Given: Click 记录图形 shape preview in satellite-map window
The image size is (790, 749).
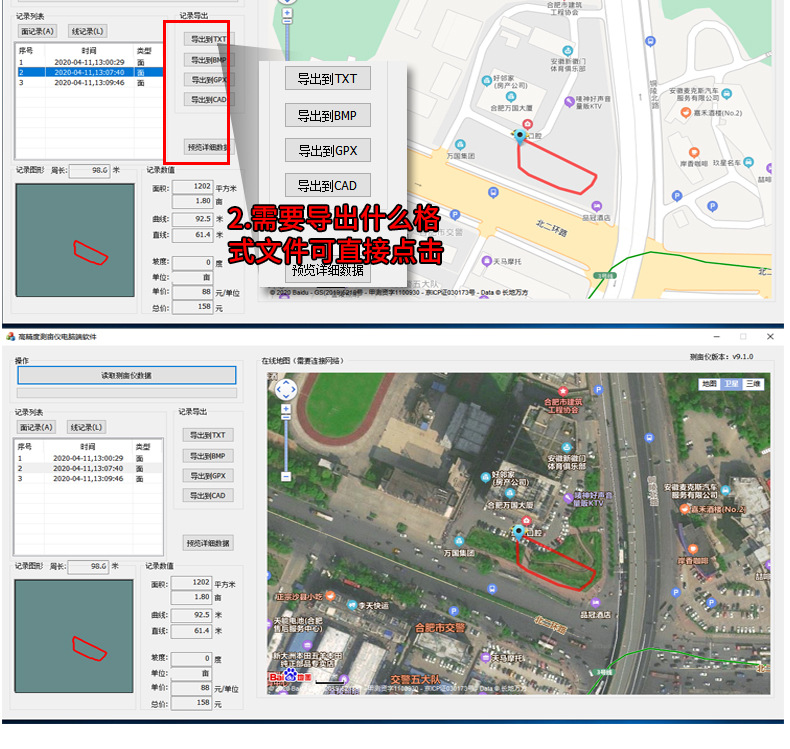Looking at the screenshot, I should [74, 636].
